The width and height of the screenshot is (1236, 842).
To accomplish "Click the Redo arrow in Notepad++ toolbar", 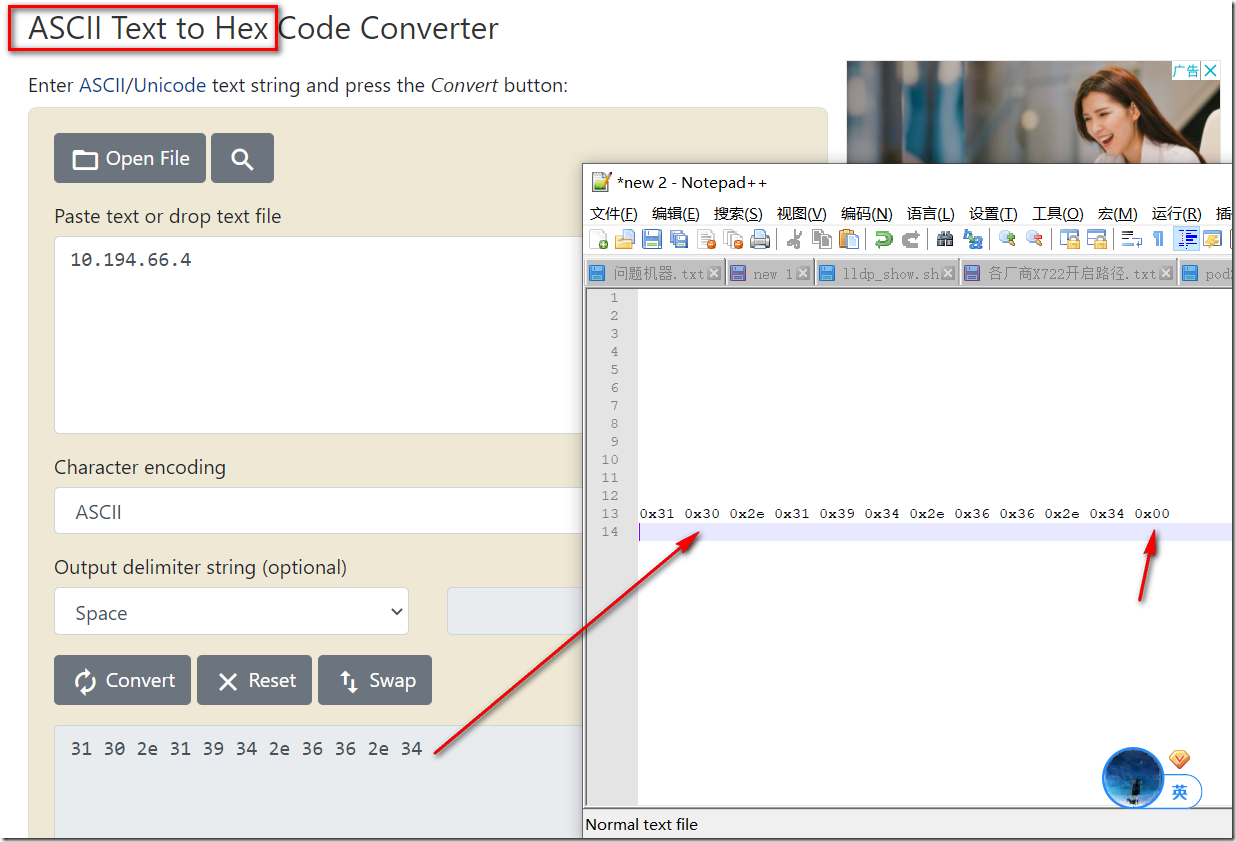I will click(x=911, y=239).
